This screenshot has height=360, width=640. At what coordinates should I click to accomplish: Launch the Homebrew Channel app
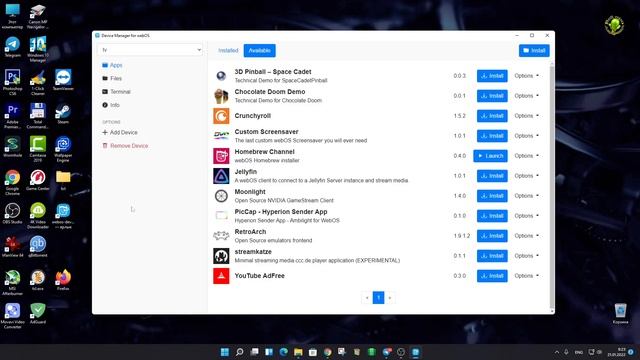click(491, 156)
